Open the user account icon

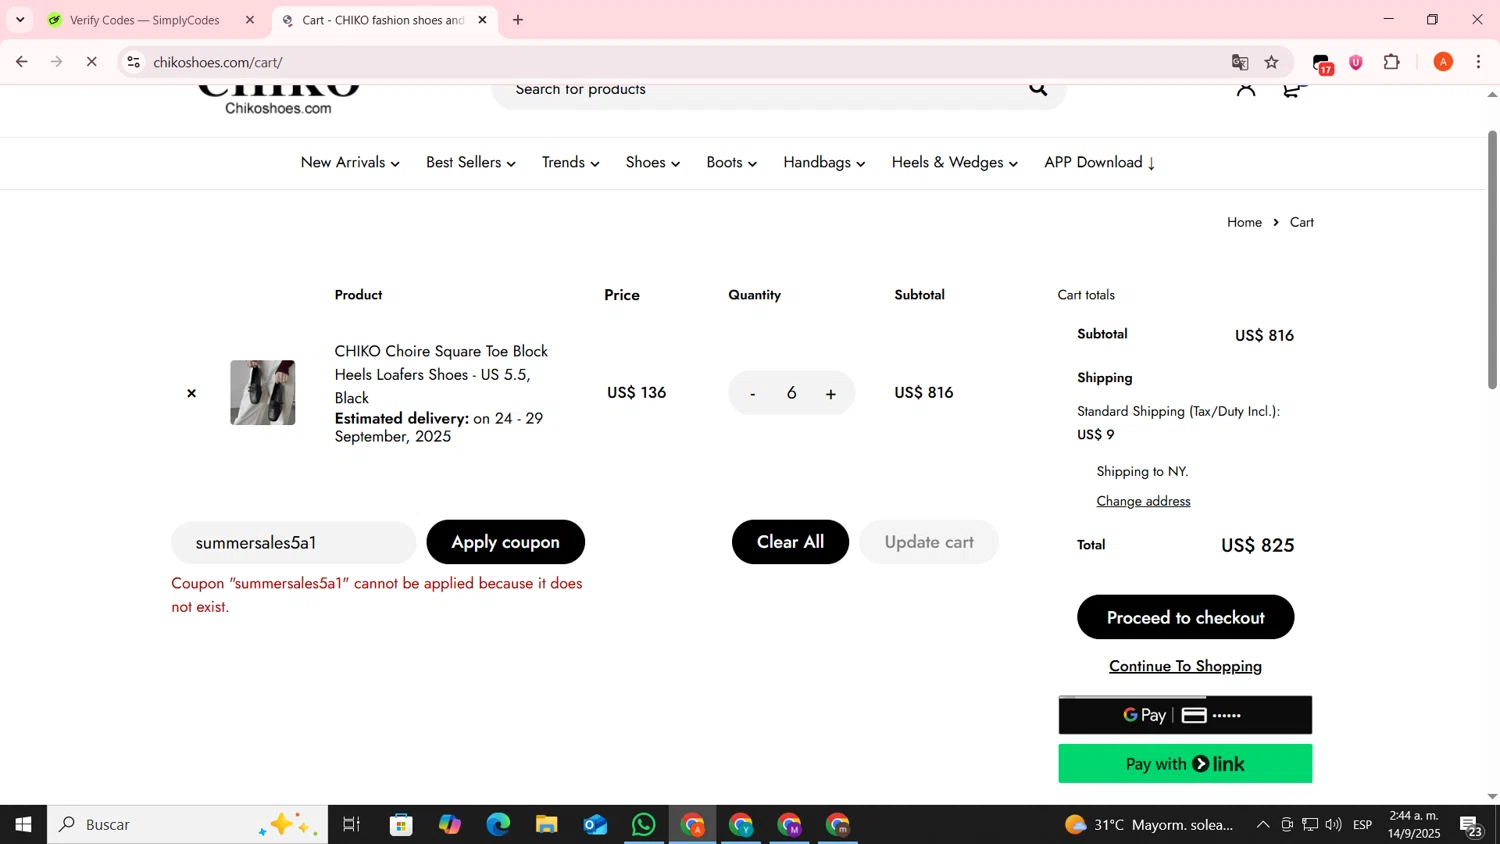(x=1245, y=90)
